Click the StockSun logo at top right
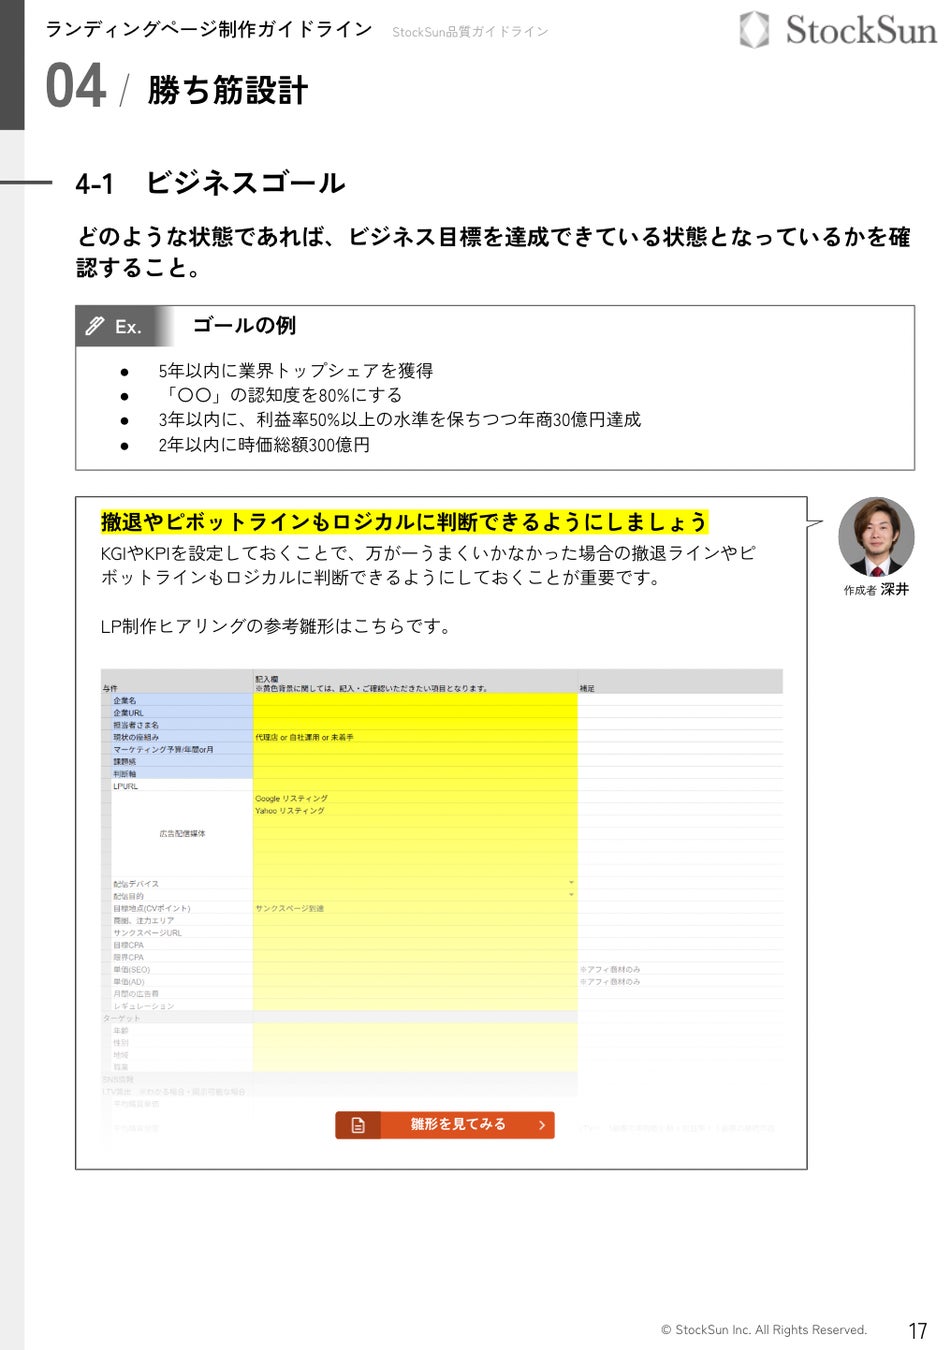 pyautogui.click(x=838, y=30)
